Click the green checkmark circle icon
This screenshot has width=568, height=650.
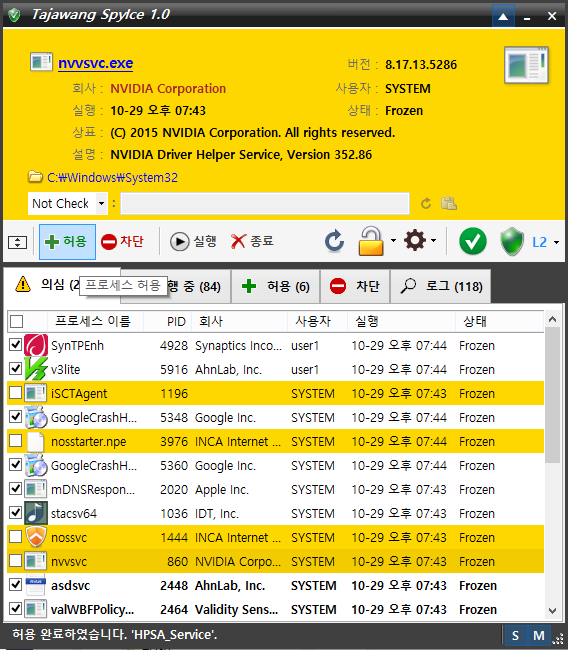coord(473,241)
